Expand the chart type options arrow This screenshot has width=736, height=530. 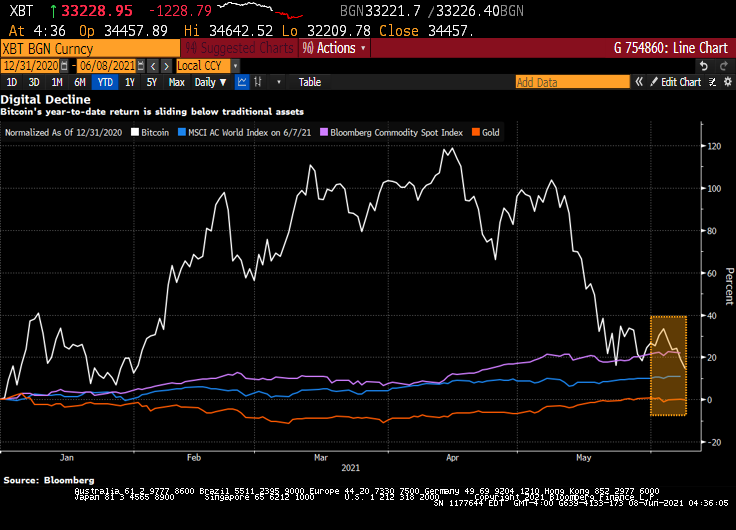279,82
